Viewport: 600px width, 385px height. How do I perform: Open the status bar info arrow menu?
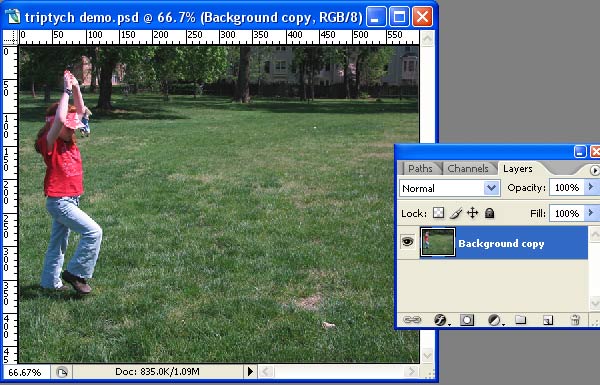coord(250,372)
